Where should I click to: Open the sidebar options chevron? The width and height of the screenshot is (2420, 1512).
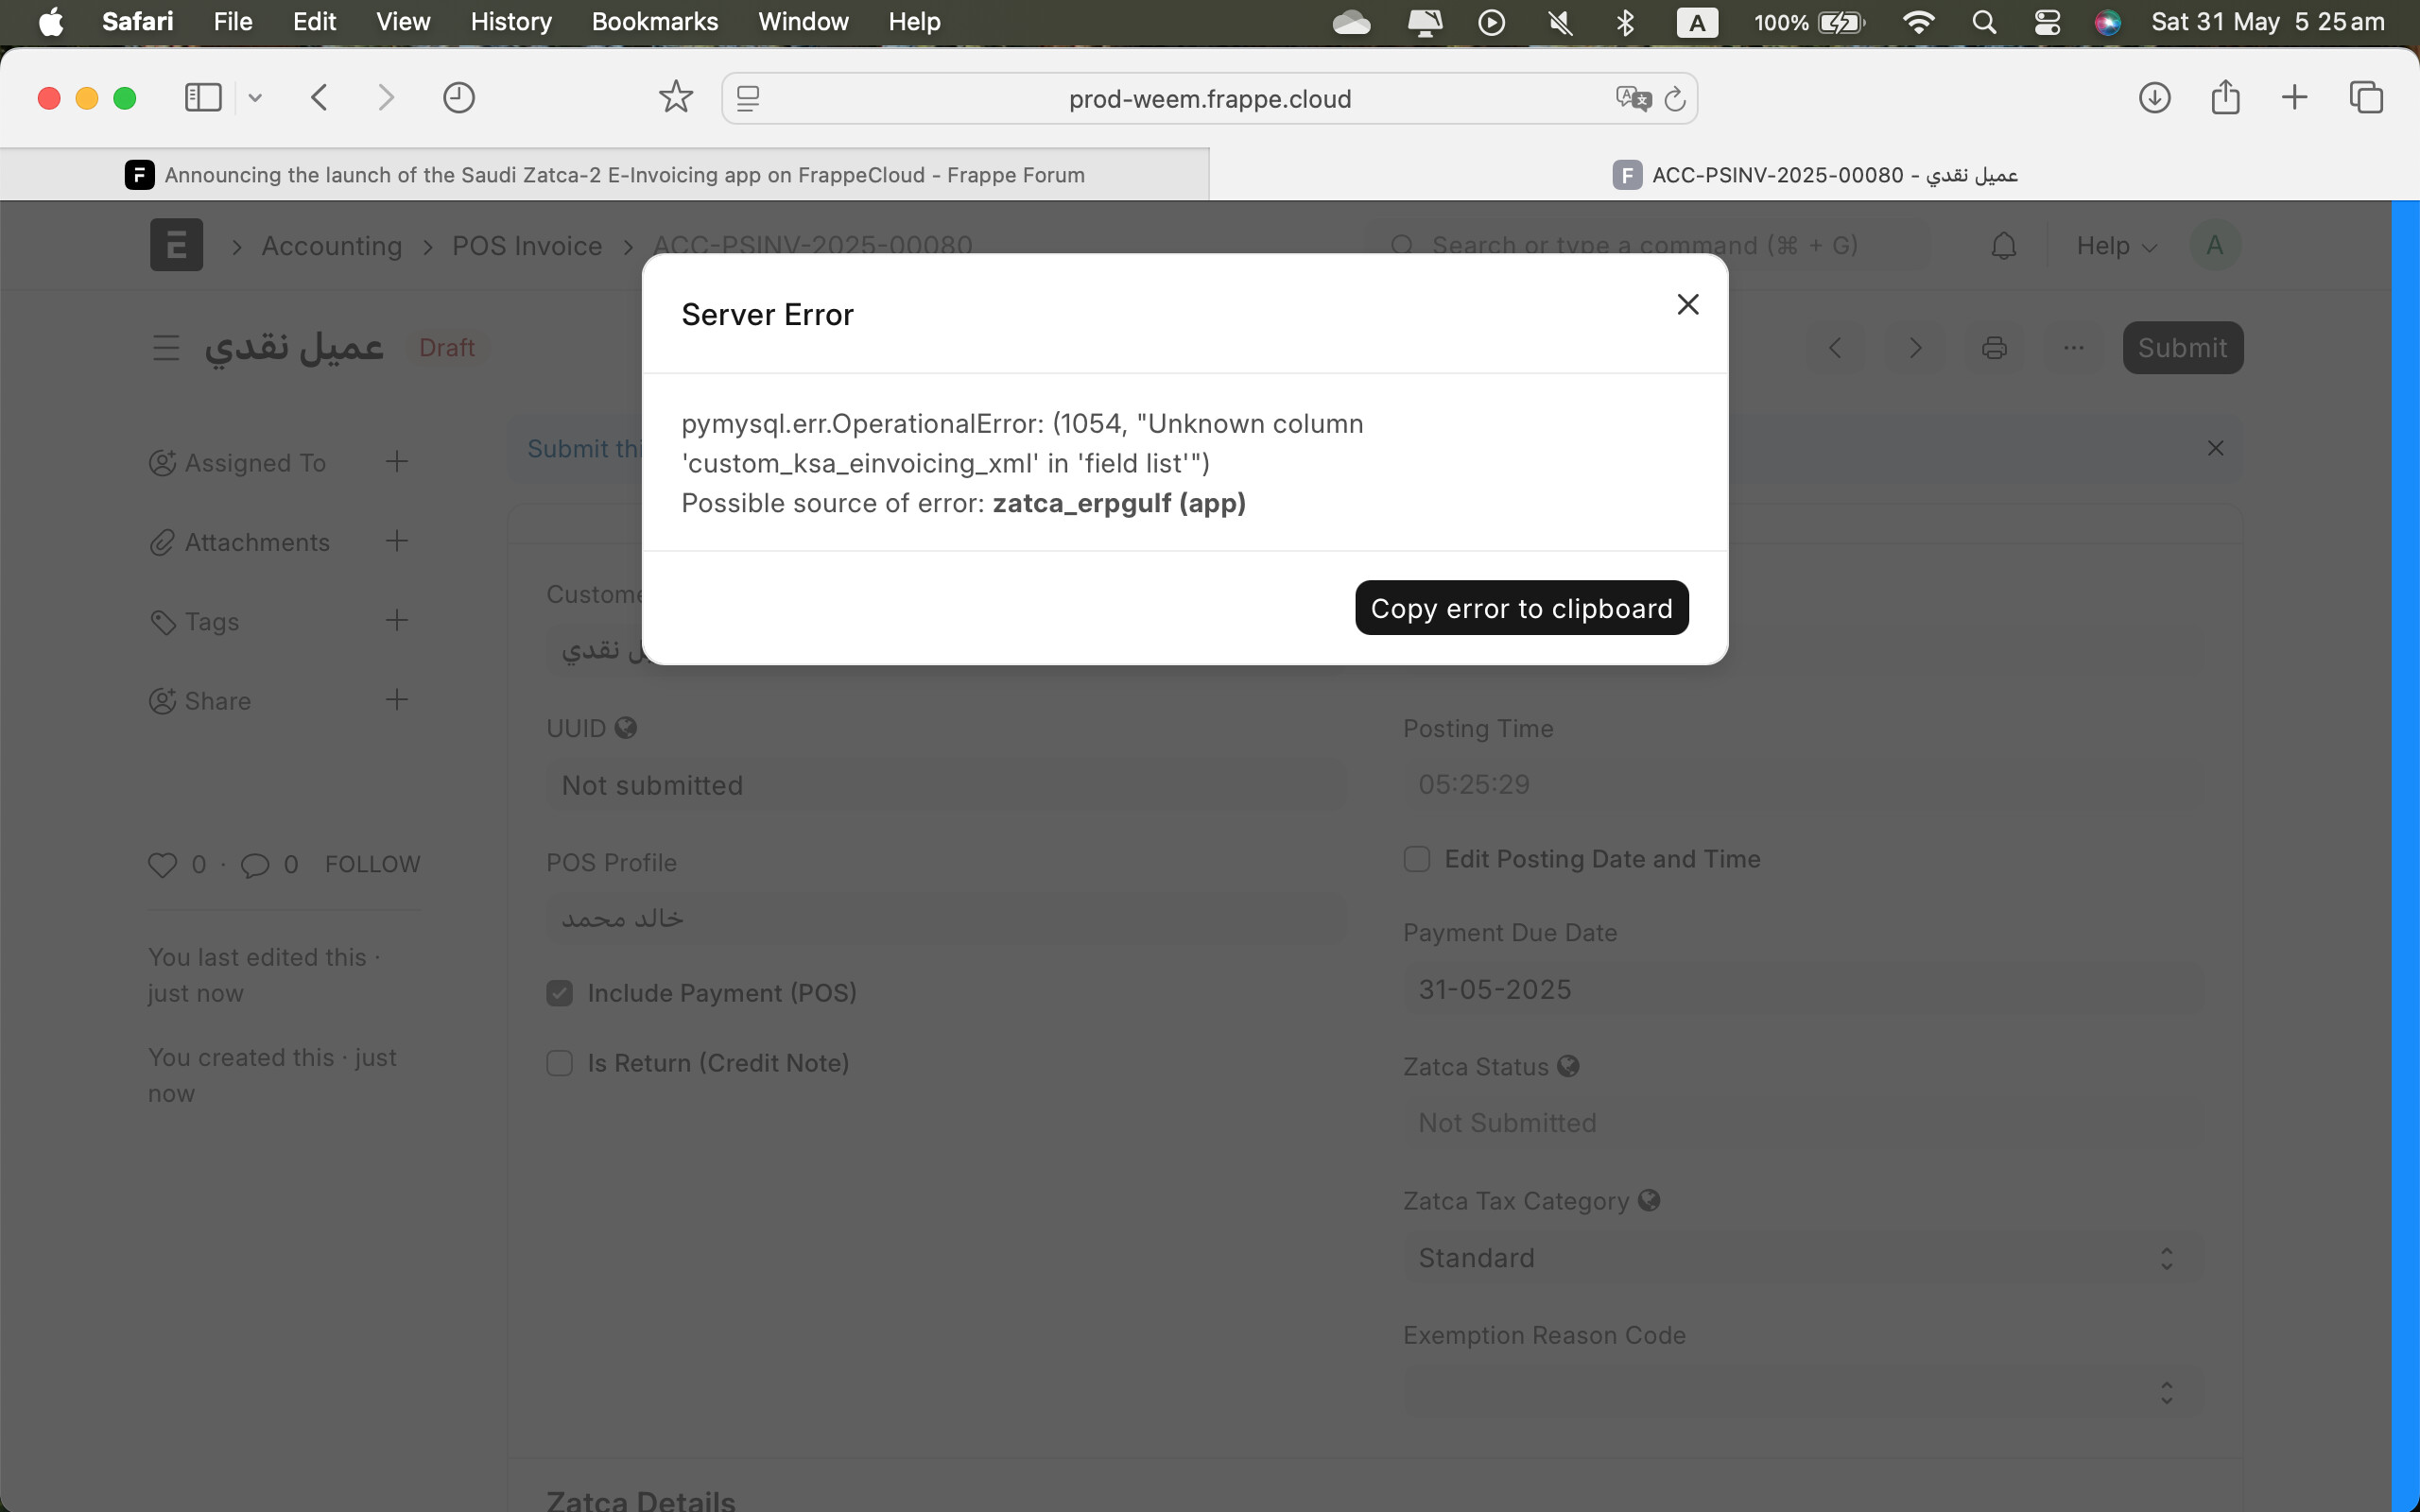(255, 98)
